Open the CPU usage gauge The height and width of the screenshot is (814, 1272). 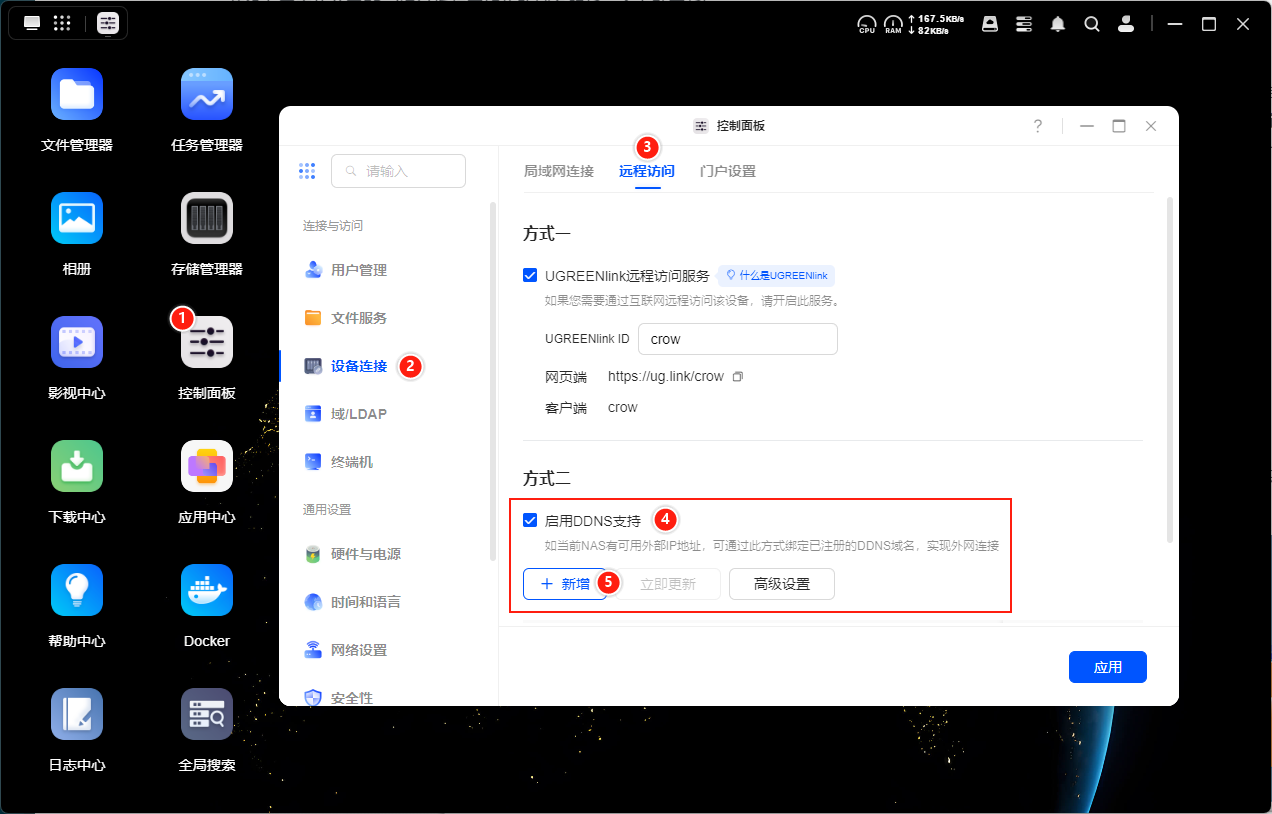tap(867, 24)
